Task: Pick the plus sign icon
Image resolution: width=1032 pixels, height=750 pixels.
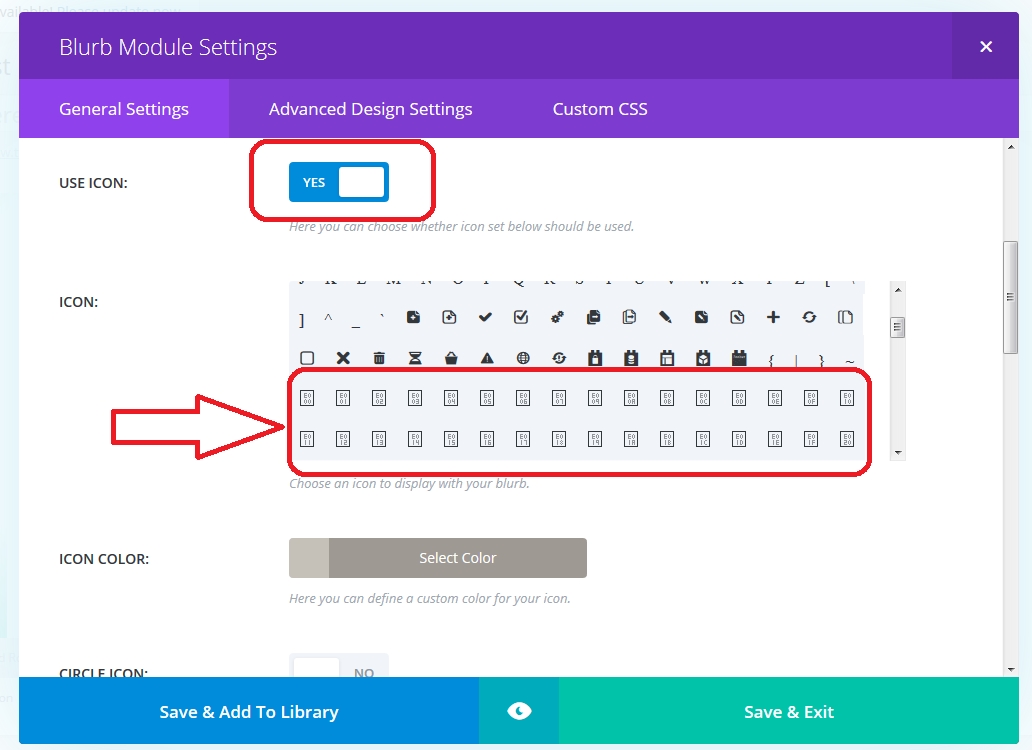Action: 773,317
